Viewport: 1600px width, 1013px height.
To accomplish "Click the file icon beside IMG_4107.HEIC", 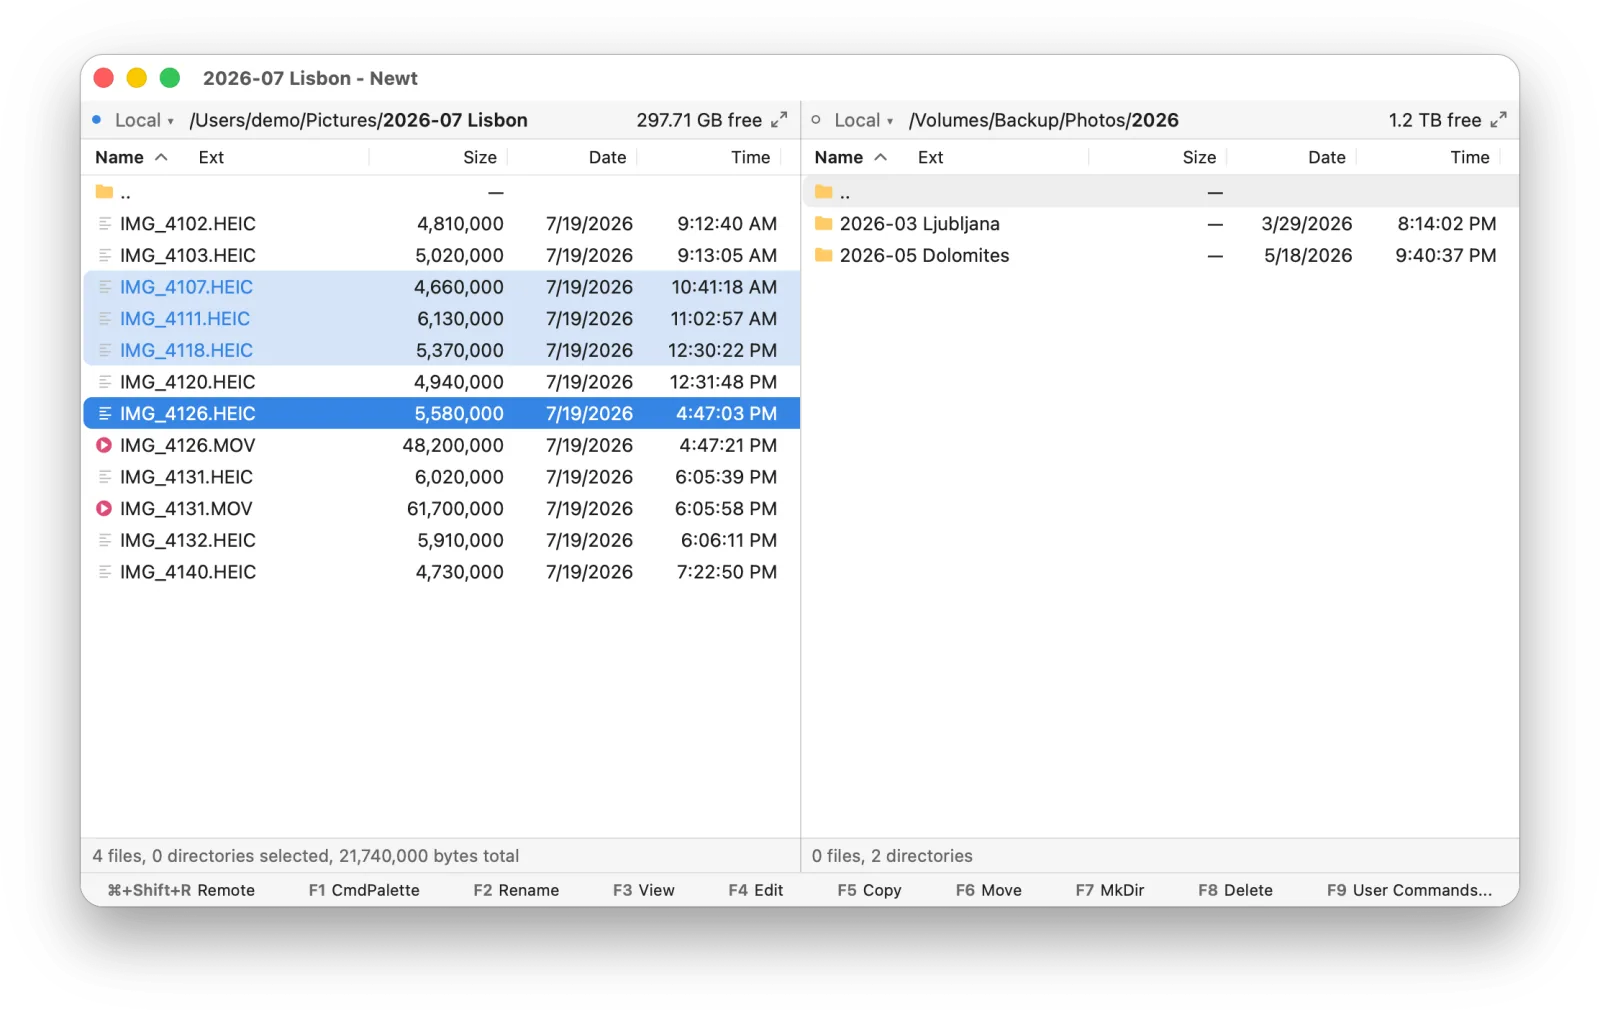I will pyautogui.click(x=104, y=287).
